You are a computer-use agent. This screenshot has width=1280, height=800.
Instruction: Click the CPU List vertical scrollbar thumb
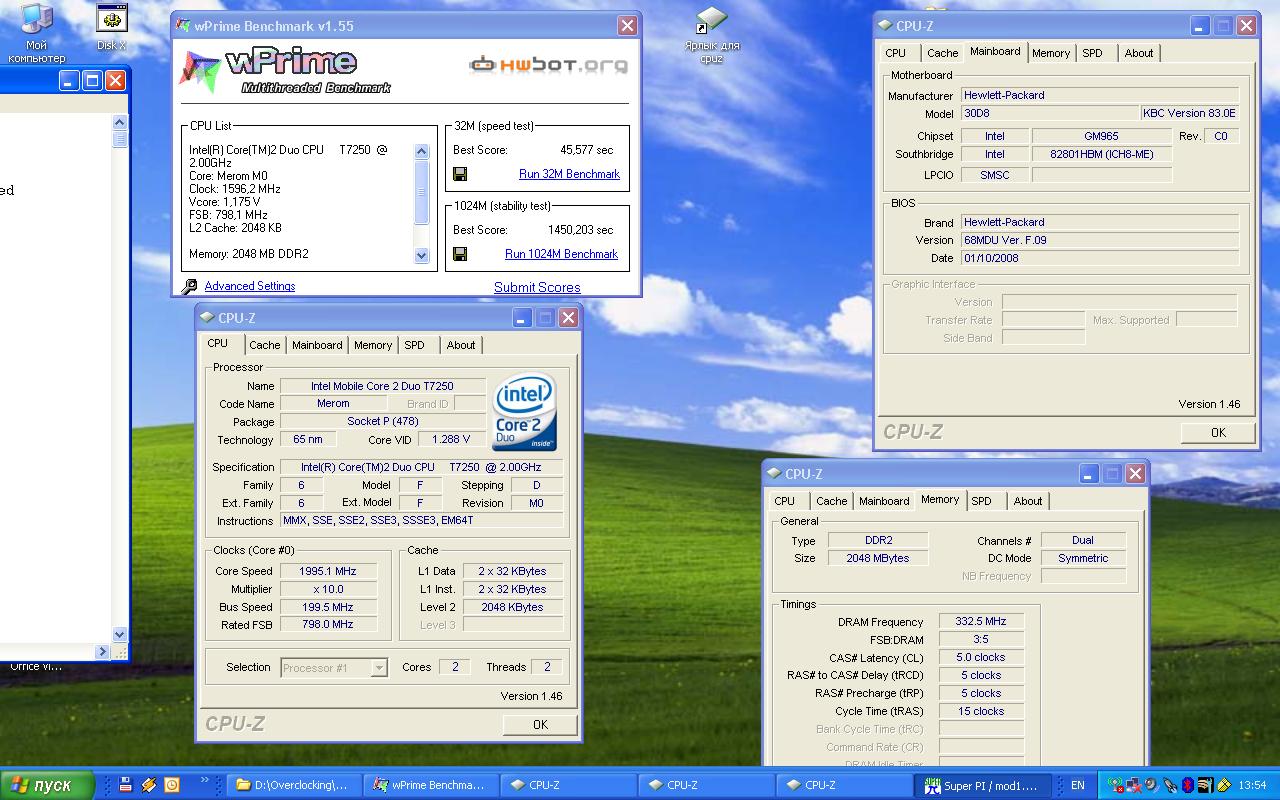pyautogui.click(x=421, y=193)
